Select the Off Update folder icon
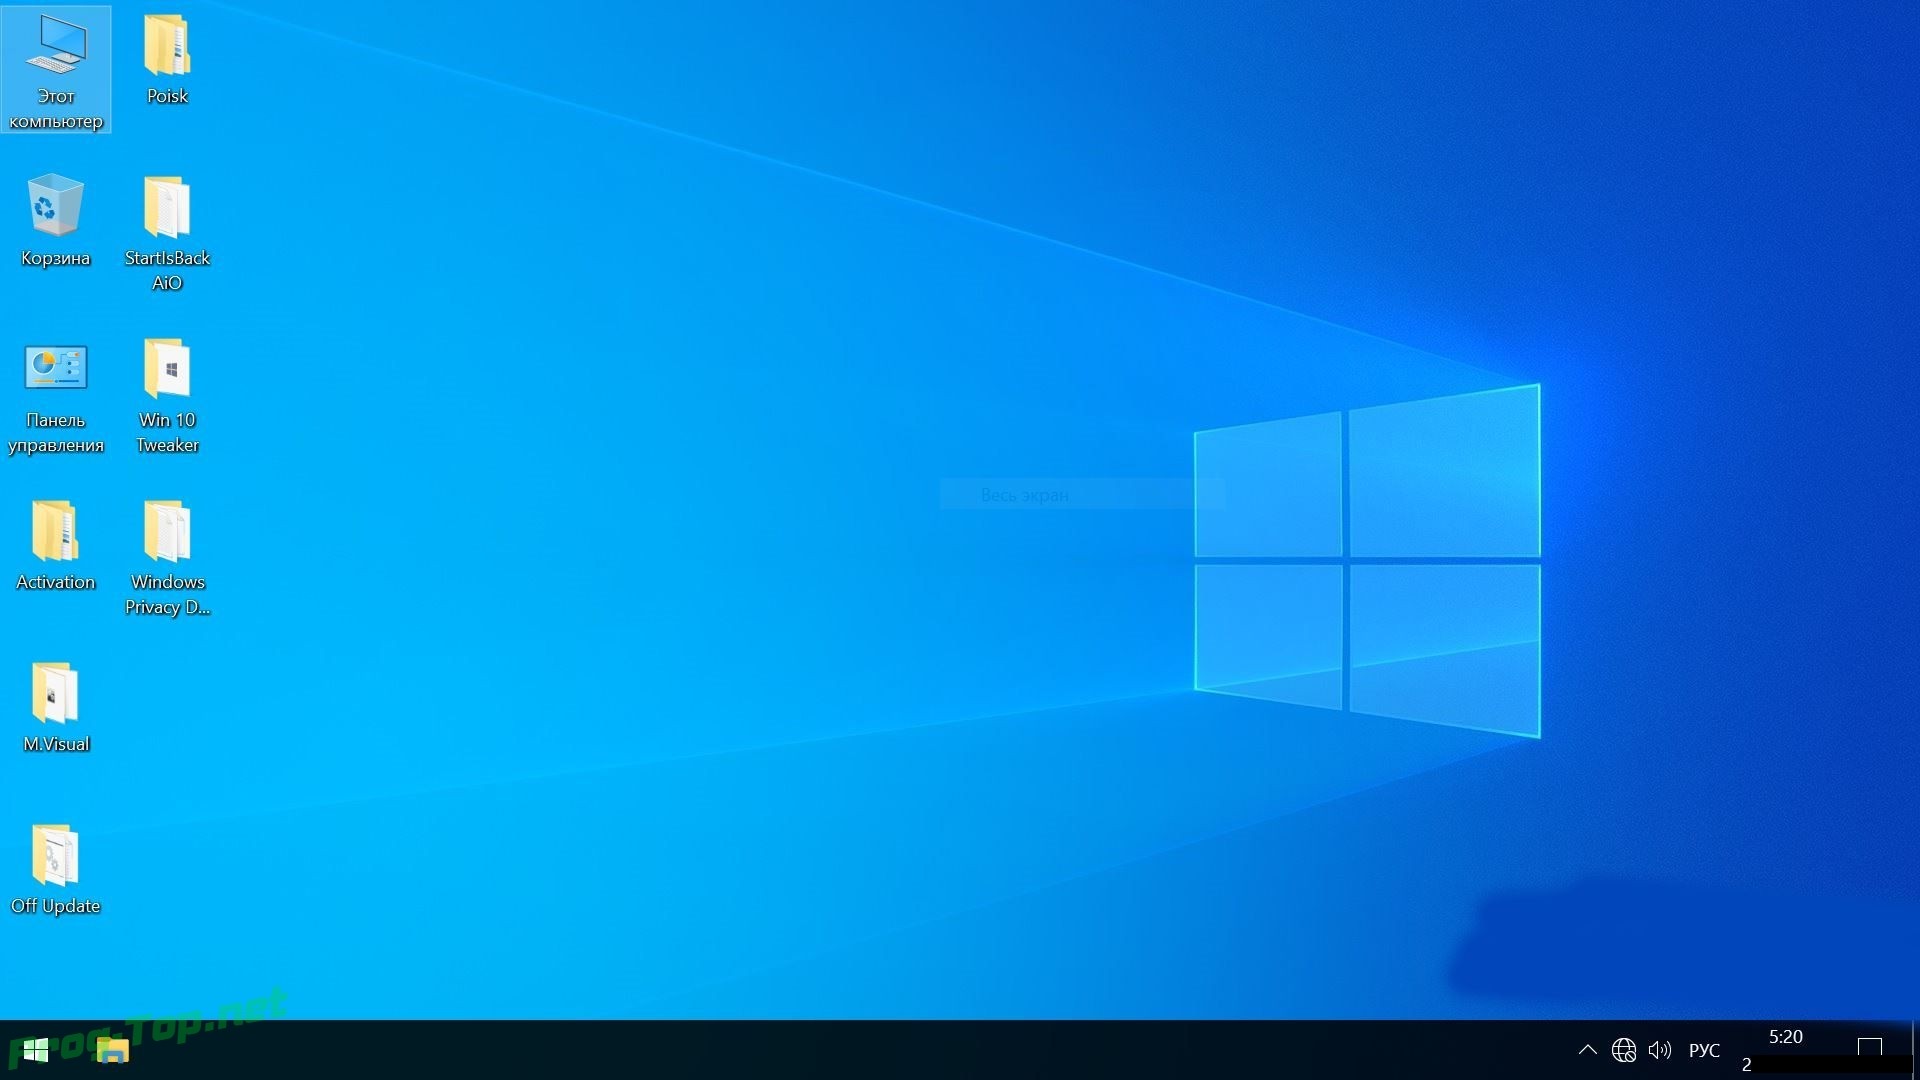The width and height of the screenshot is (1920, 1080). [56, 868]
